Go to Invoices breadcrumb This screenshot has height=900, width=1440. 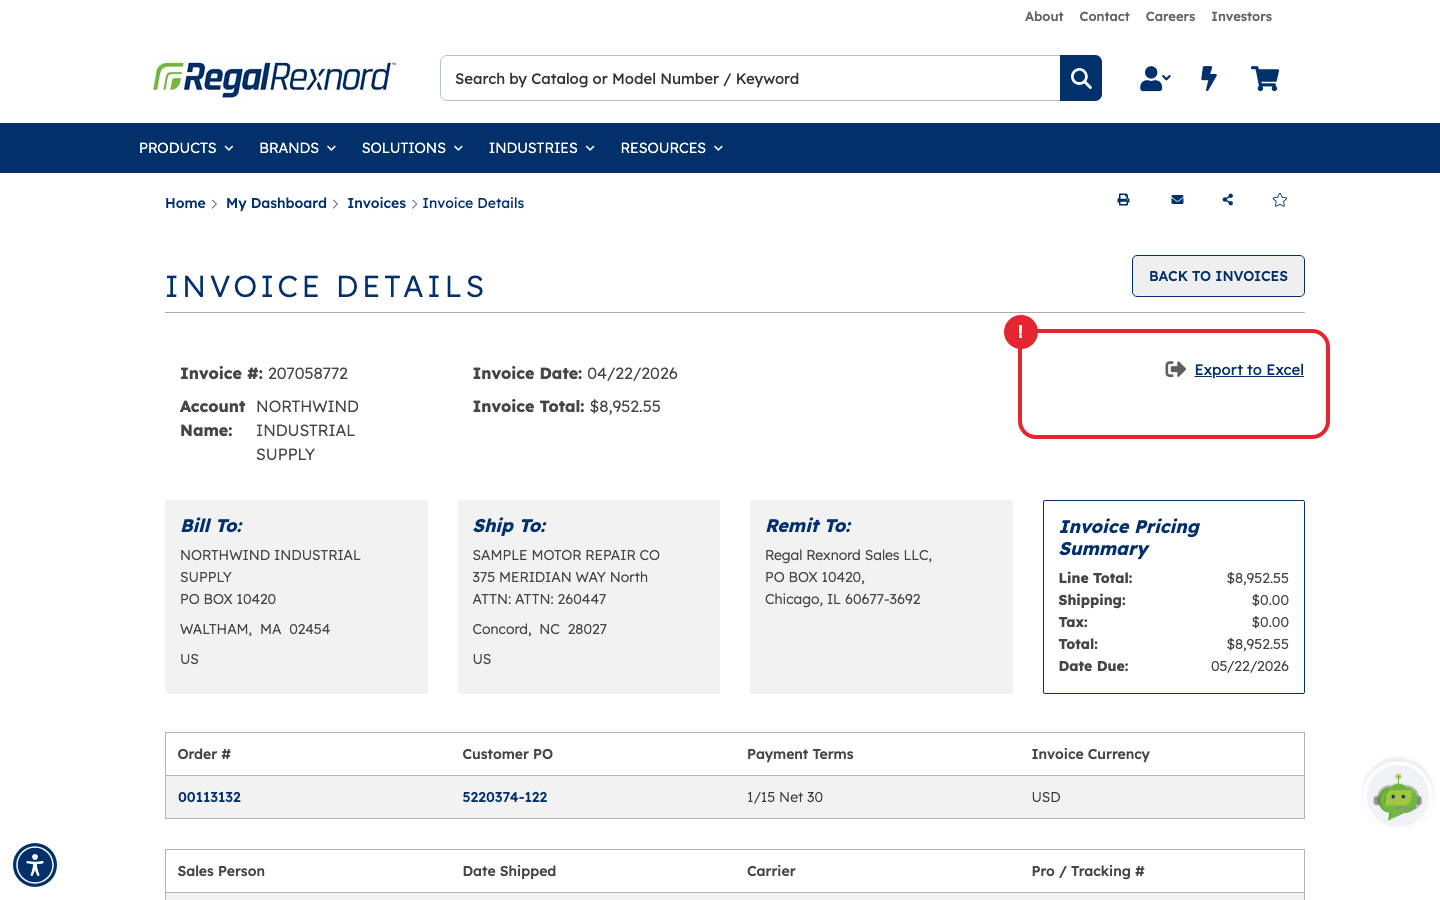tap(376, 203)
